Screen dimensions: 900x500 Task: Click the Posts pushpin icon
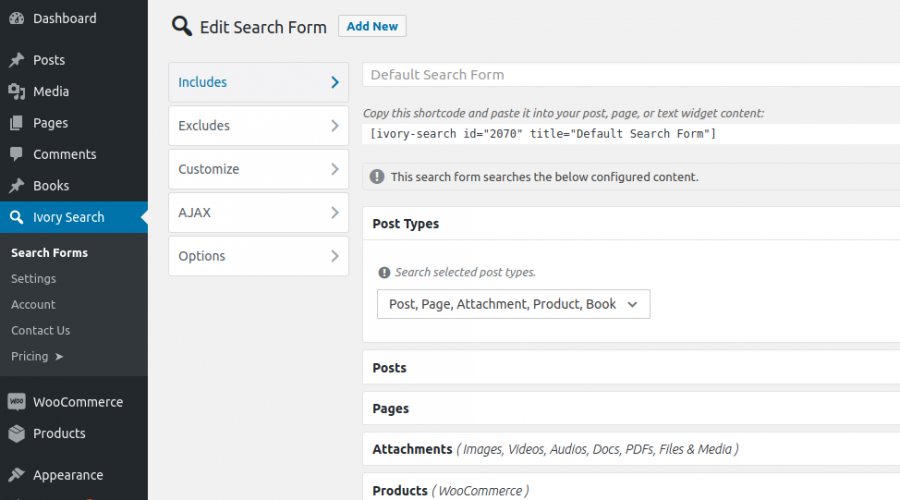coord(17,60)
